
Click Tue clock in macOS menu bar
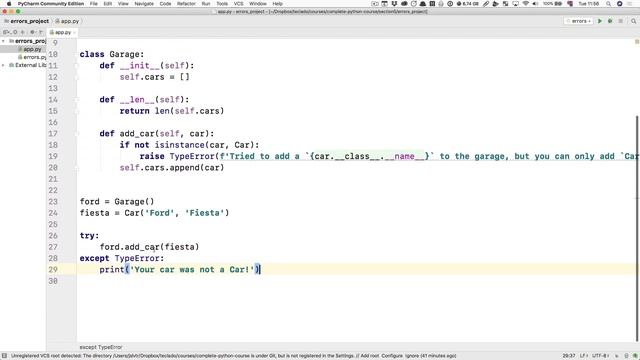[588, 3]
